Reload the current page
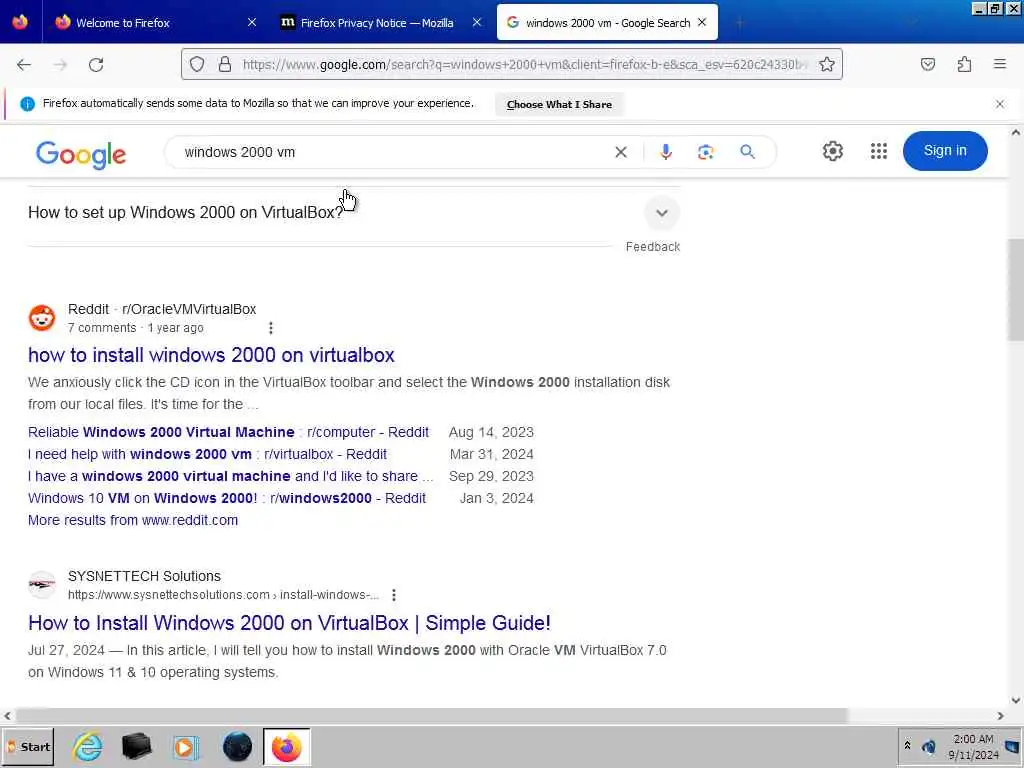Image resolution: width=1024 pixels, height=768 pixels. pyautogui.click(x=96, y=65)
